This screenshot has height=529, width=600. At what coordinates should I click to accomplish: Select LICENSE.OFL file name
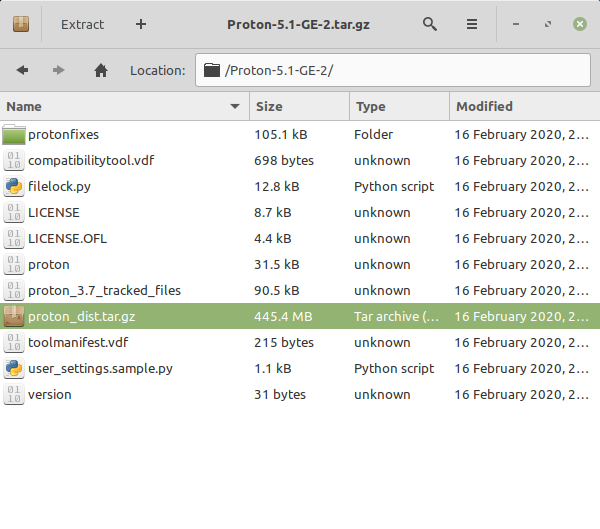(67, 238)
